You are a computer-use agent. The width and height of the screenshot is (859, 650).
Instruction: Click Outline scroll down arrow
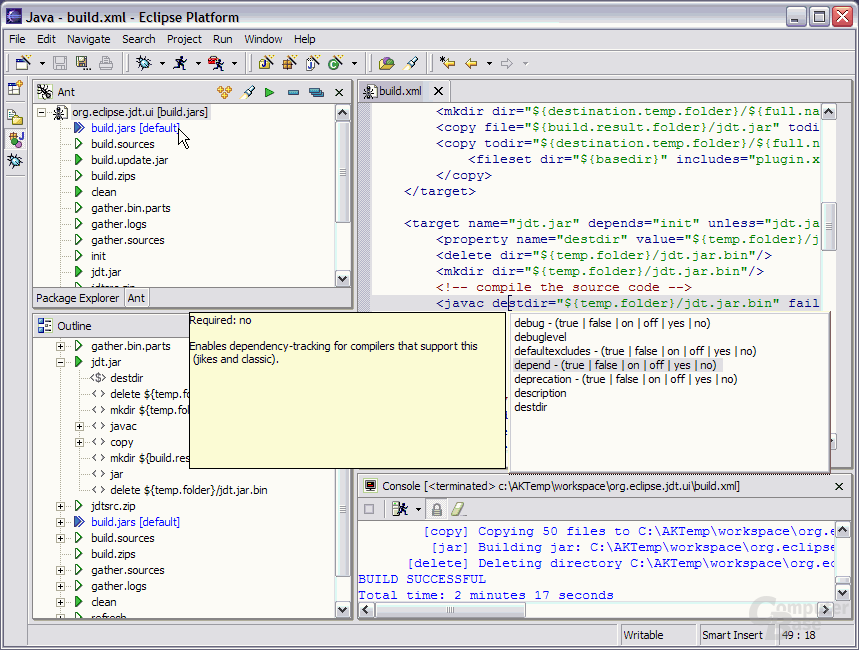(x=342, y=609)
